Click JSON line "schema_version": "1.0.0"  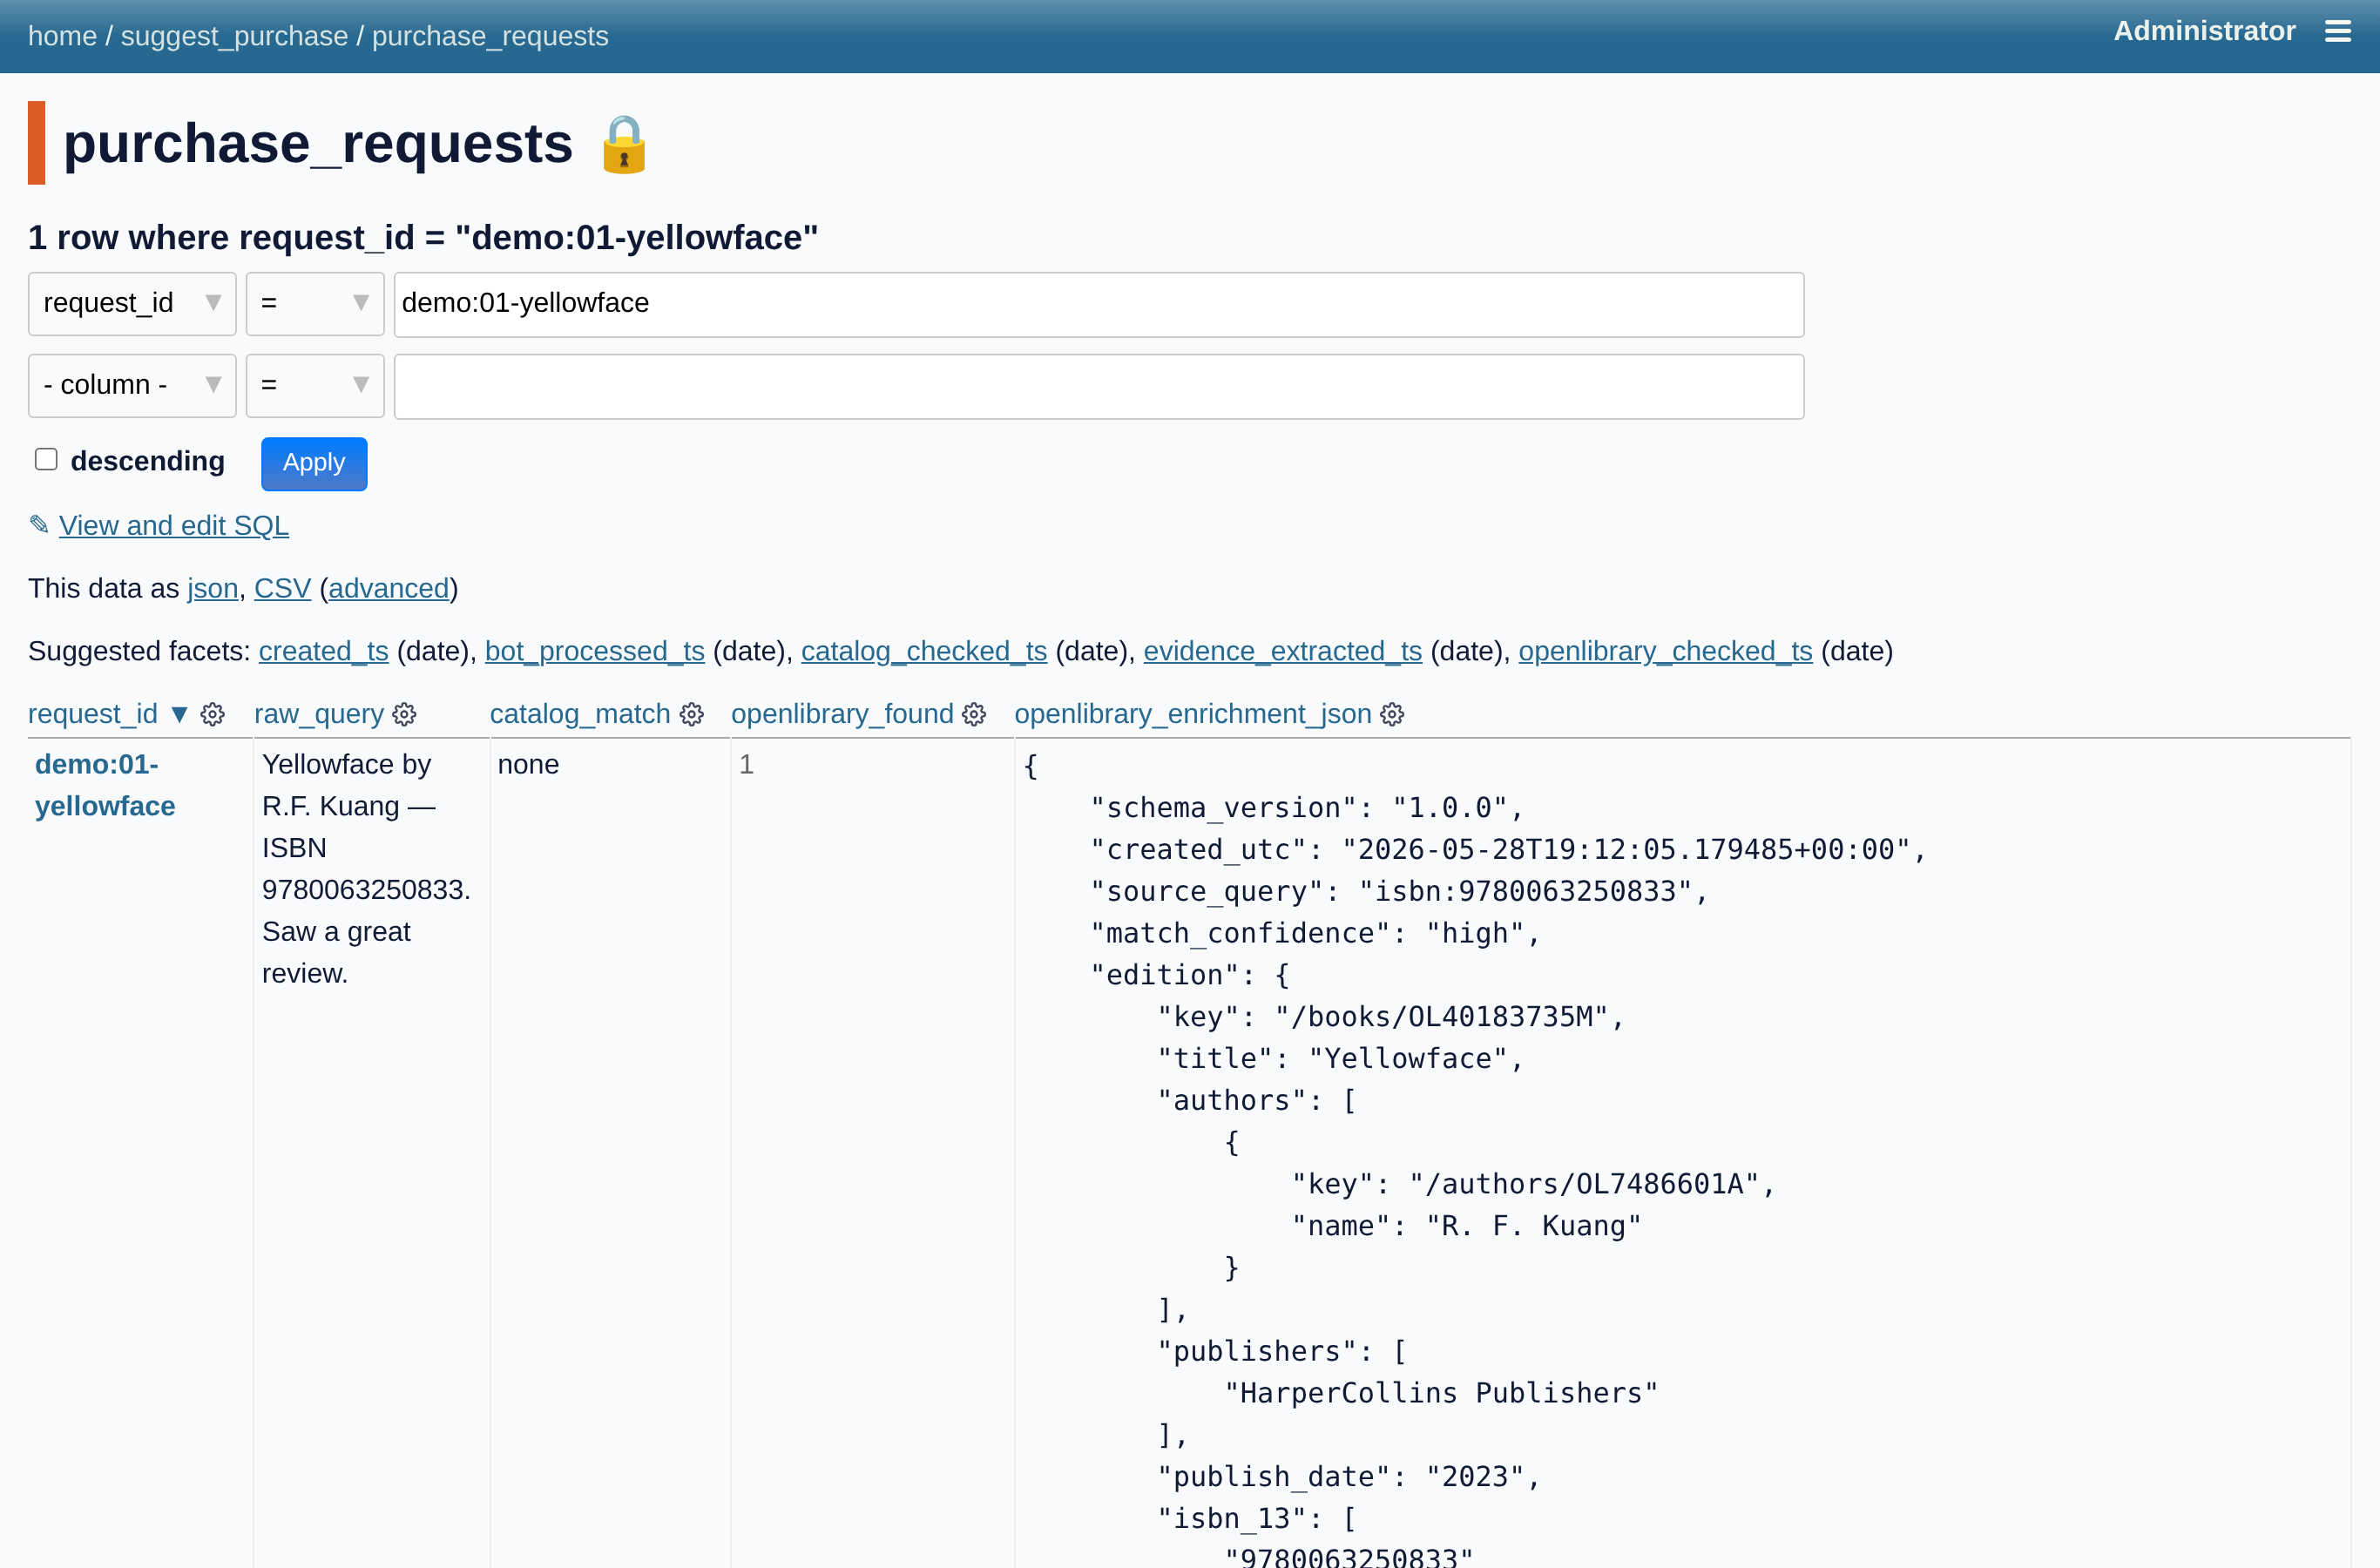[1307, 807]
